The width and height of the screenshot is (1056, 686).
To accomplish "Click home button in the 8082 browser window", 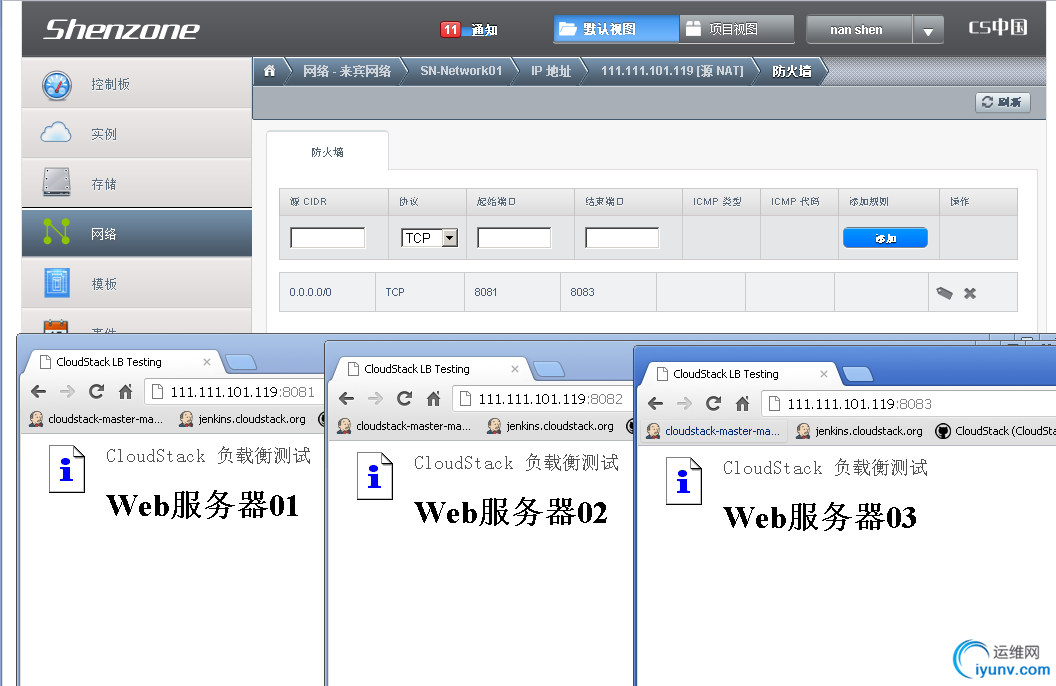I will click(433, 399).
